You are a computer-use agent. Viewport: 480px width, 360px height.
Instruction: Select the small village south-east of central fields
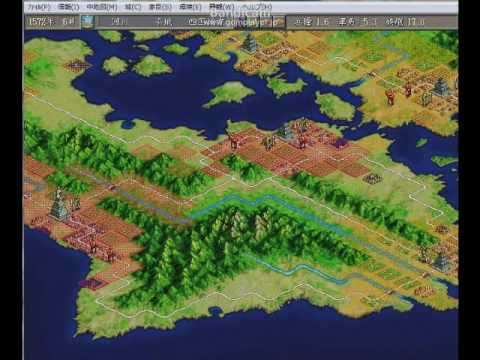pyautogui.click(x=372, y=179)
